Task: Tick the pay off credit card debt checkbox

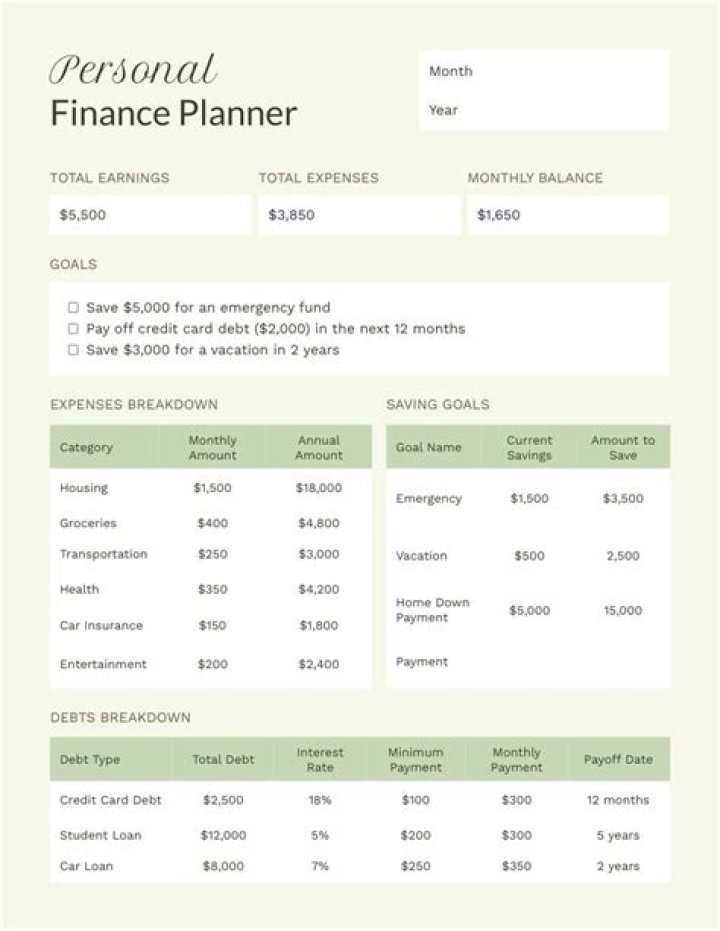Action: tap(73, 329)
